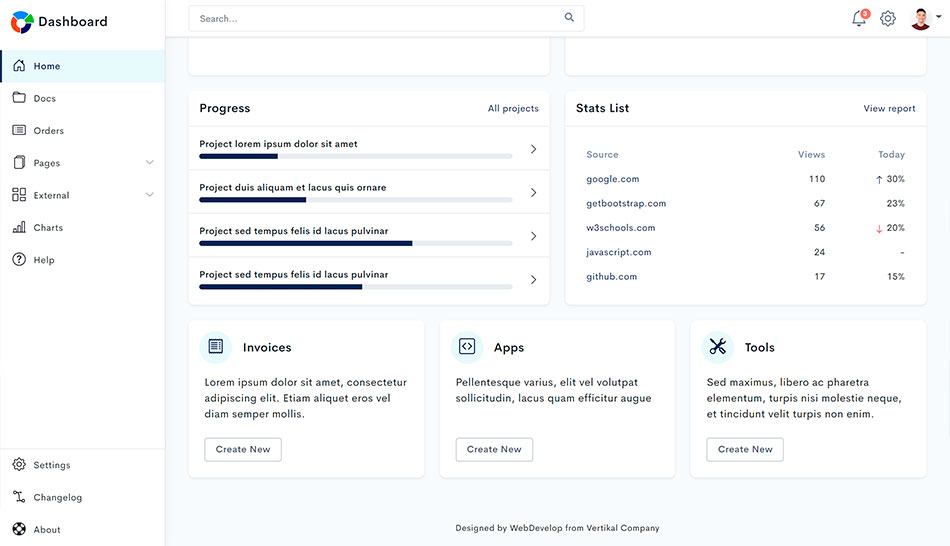The height and width of the screenshot is (546, 950).
Task: Click the Help question mark icon
Action: (x=19, y=259)
